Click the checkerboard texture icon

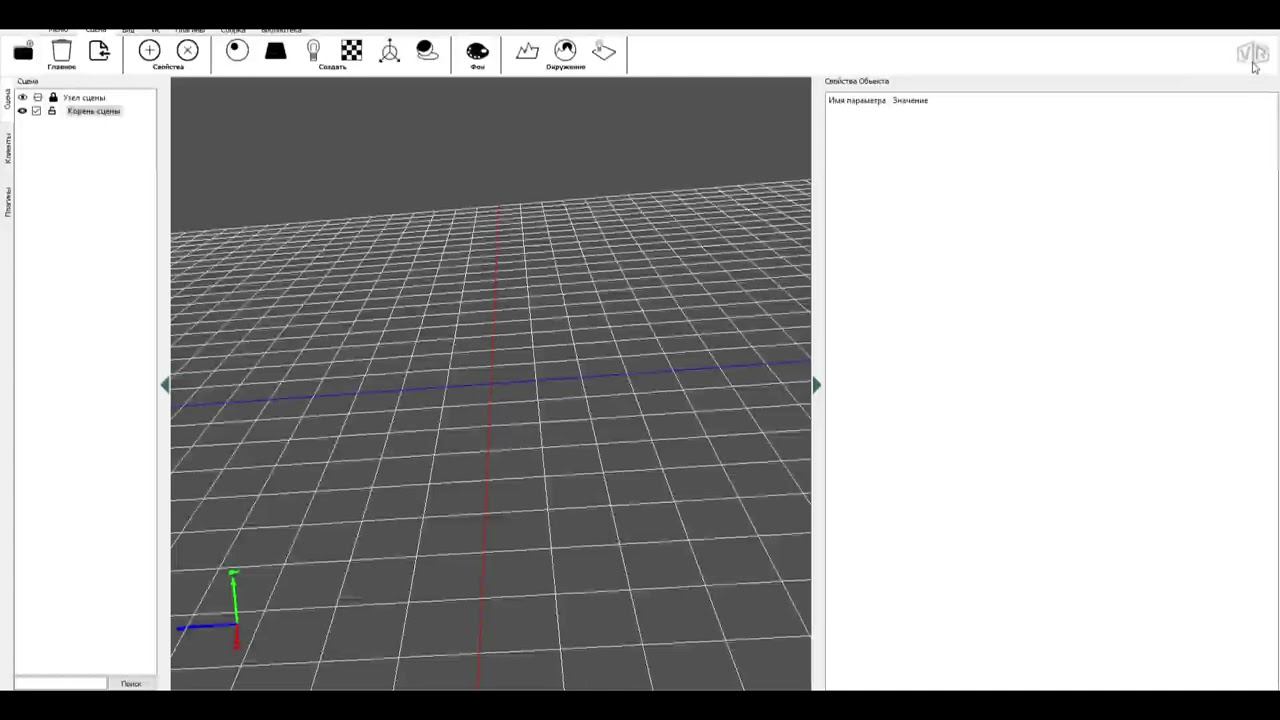click(351, 51)
